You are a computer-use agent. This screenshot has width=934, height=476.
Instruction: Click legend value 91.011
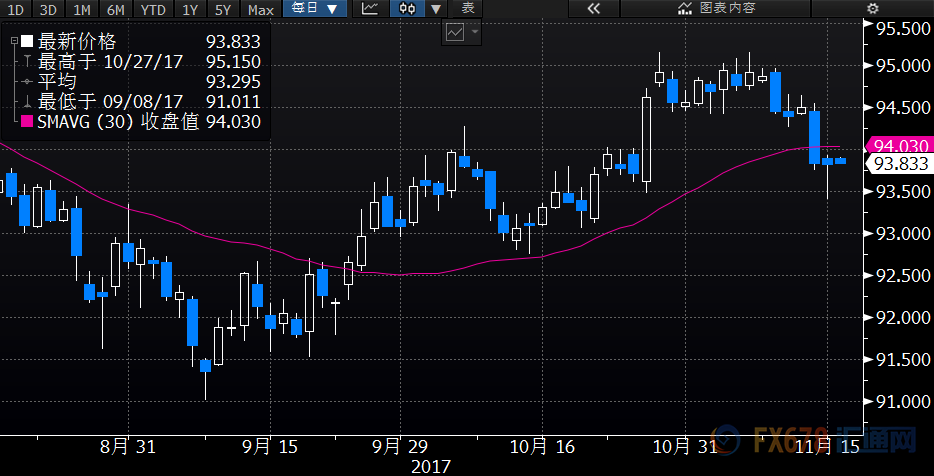coord(234,102)
